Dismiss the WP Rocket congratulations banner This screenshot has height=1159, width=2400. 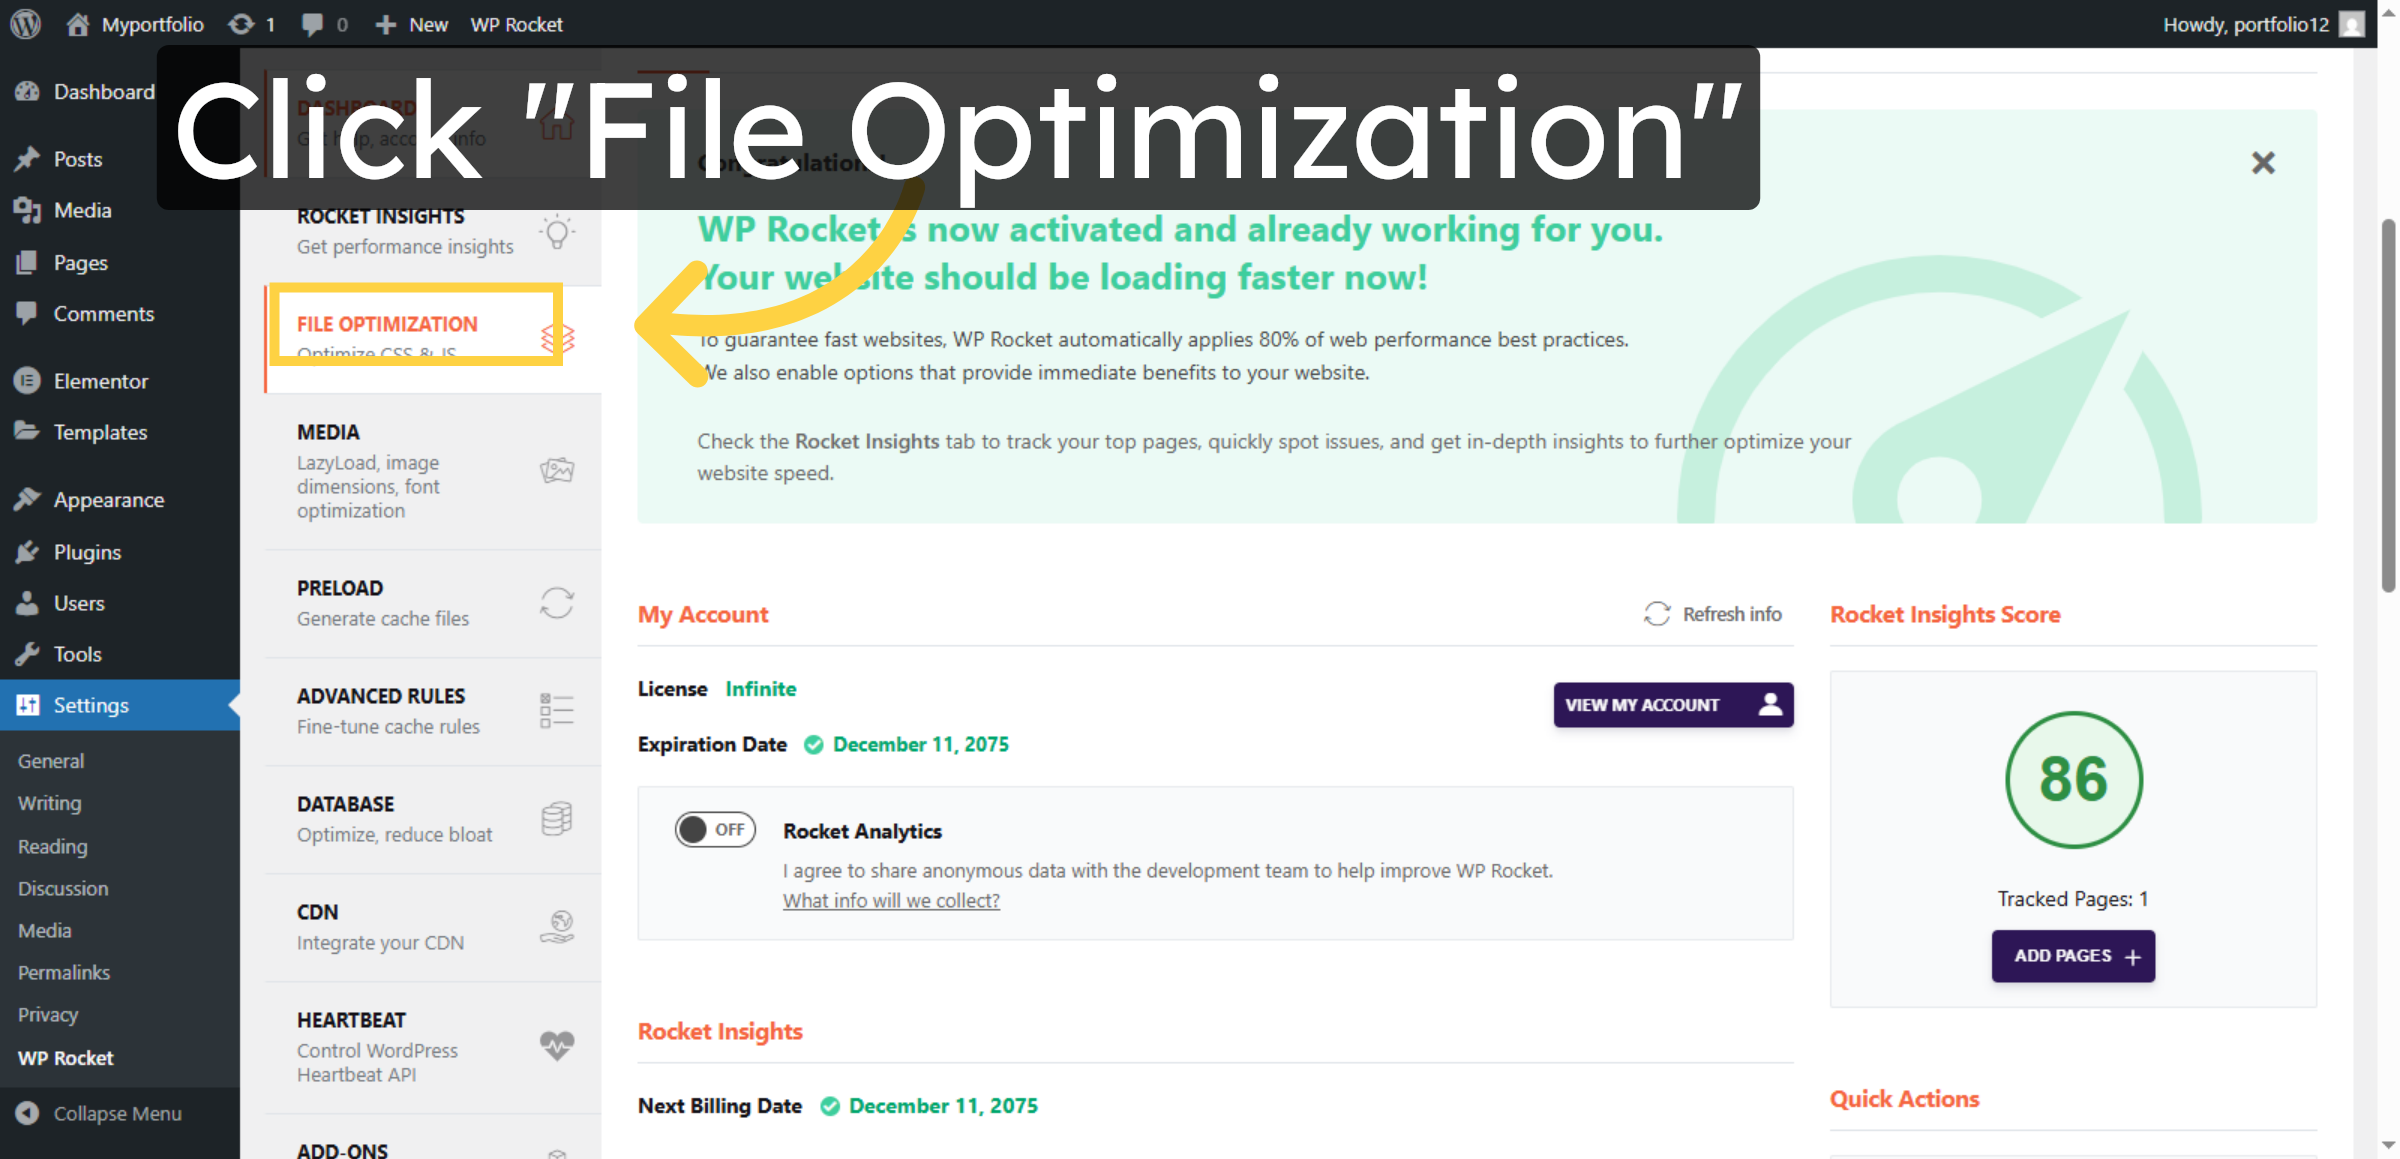[2263, 162]
